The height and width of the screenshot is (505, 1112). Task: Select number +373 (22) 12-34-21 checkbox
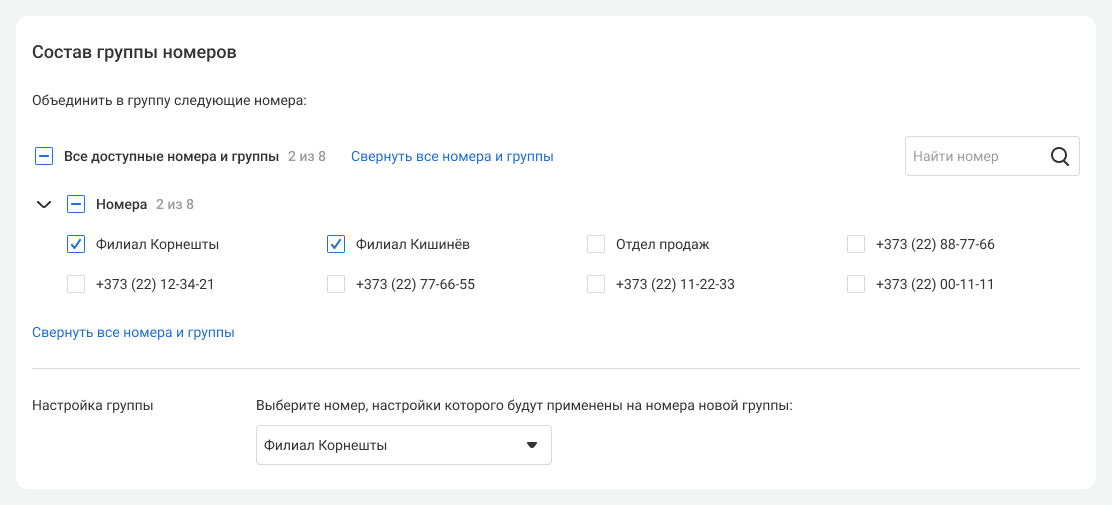point(76,284)
